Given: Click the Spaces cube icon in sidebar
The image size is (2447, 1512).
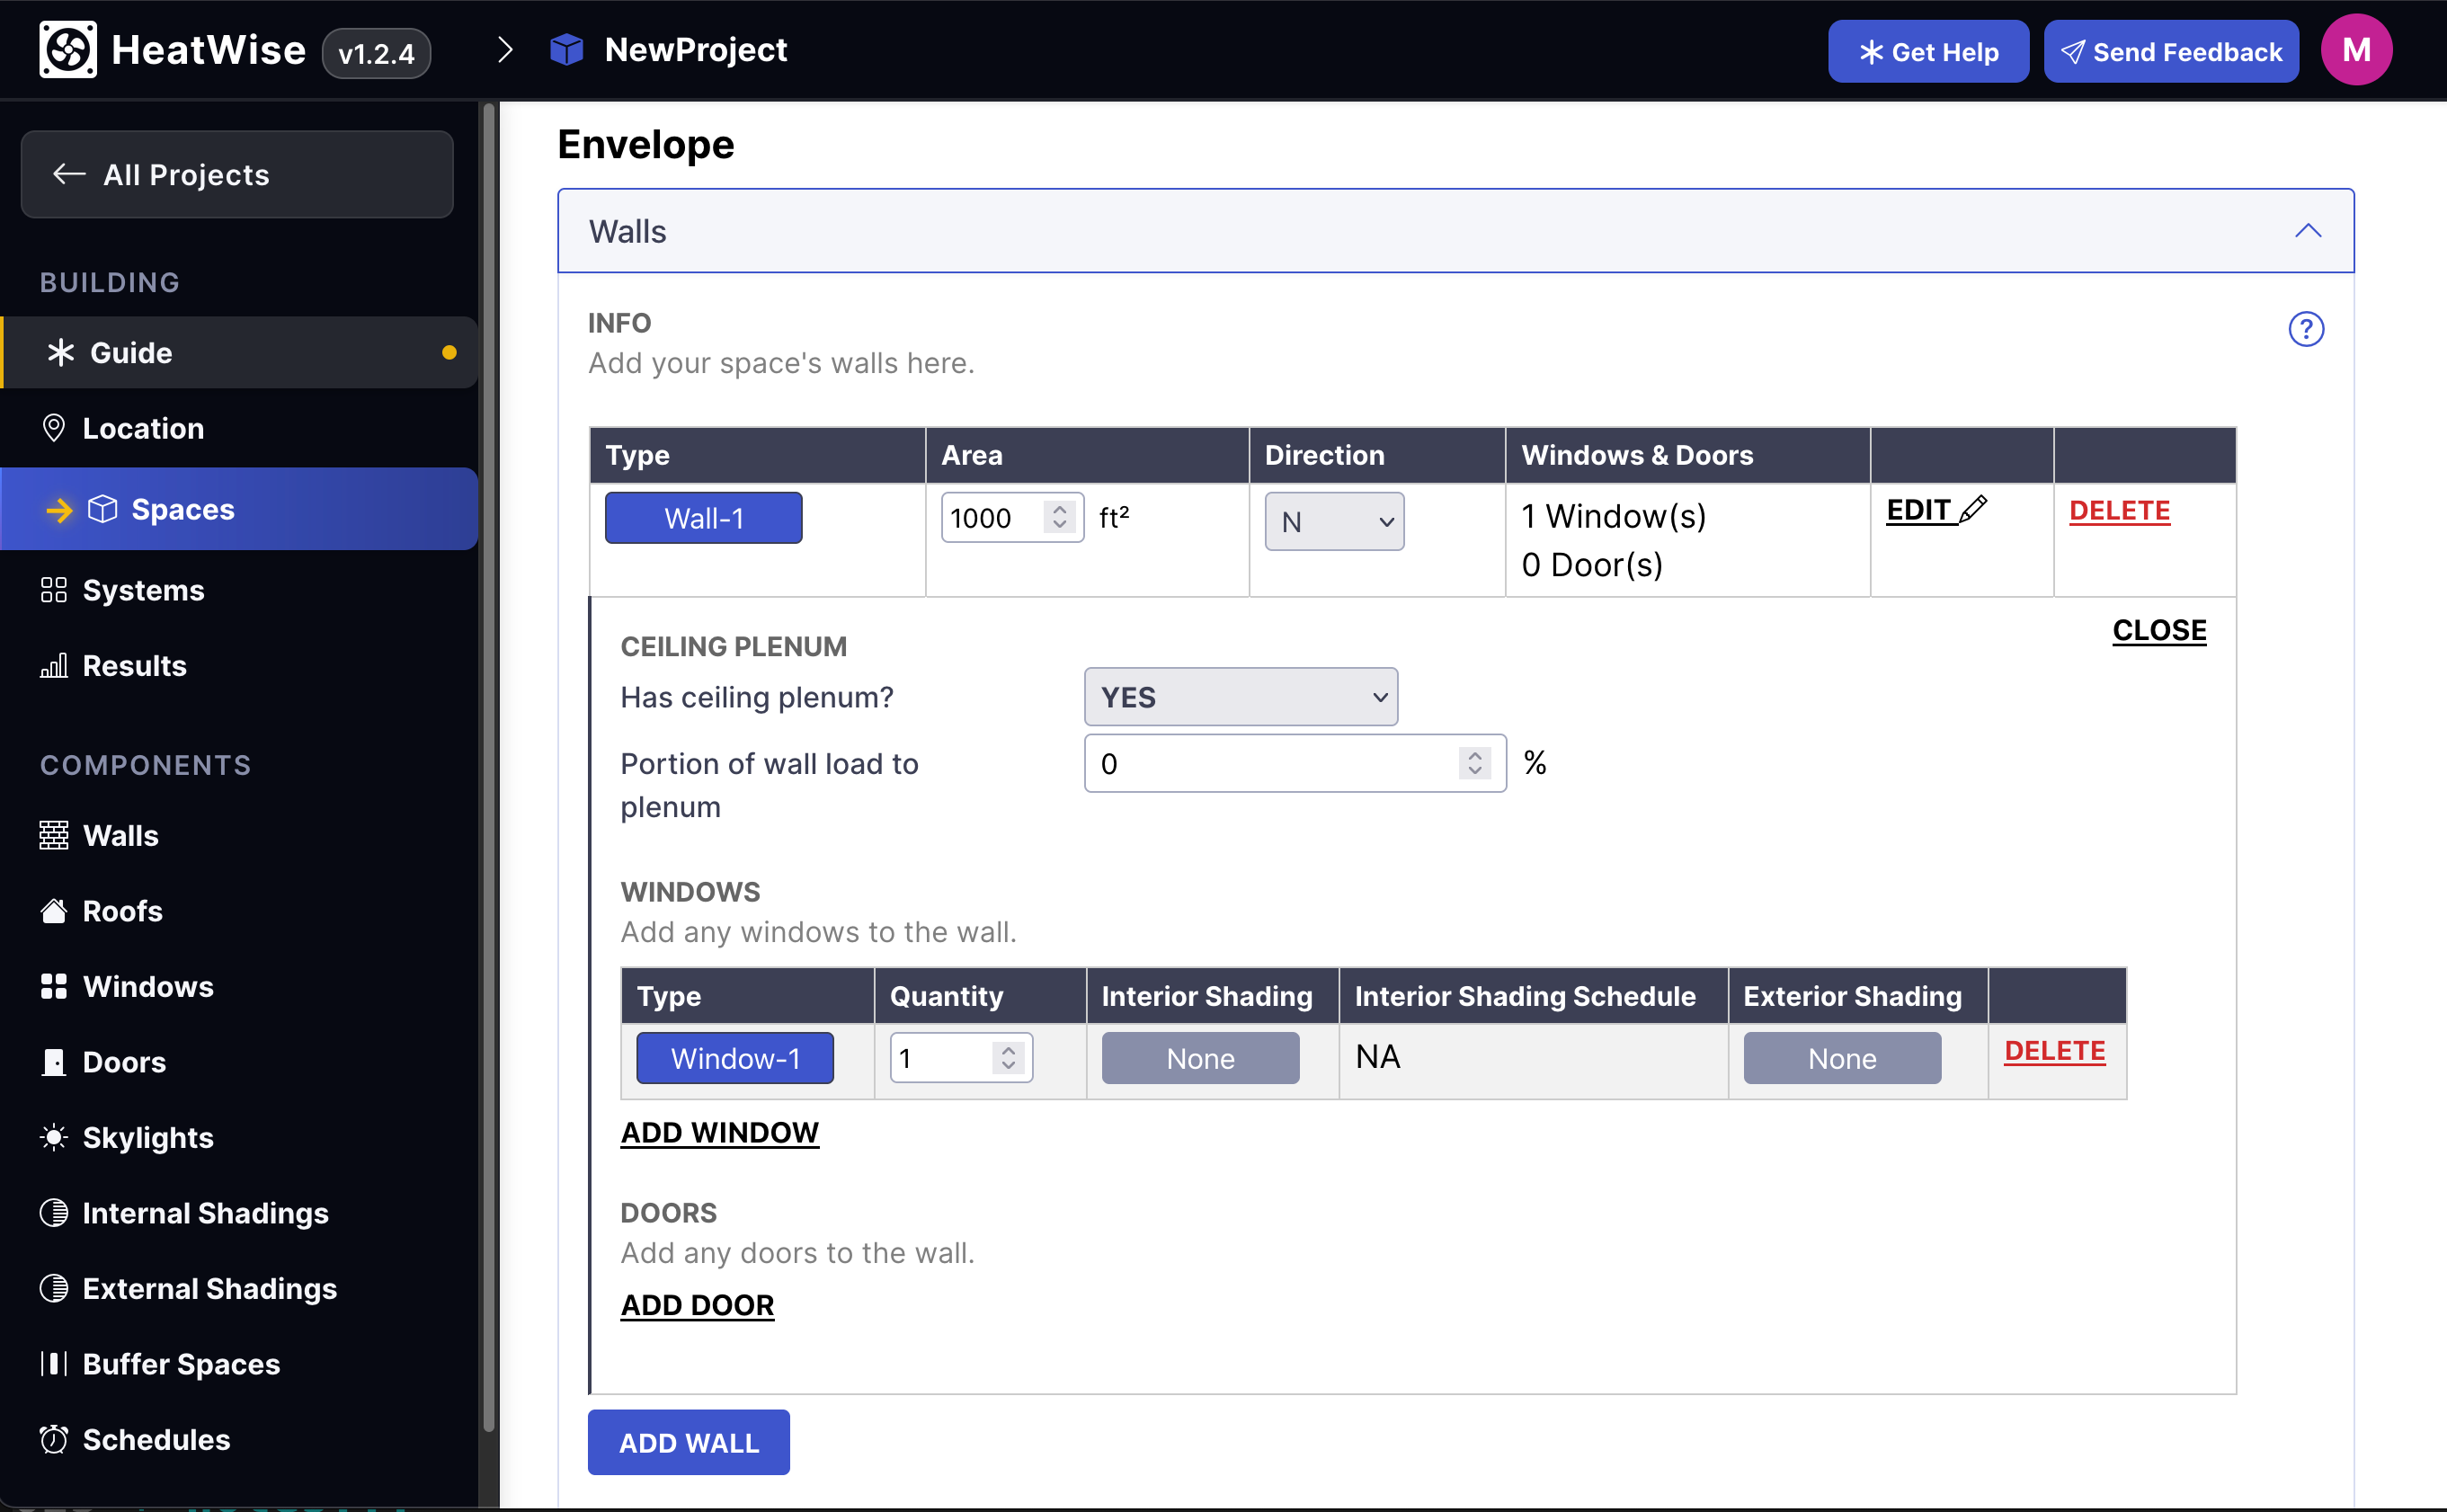Looking at the screenshot, I should [102, 509].
